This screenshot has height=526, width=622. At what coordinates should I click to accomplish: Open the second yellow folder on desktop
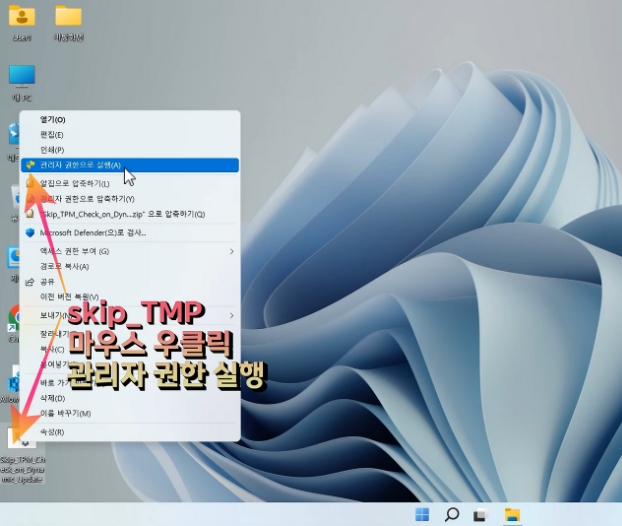[68, 18]
